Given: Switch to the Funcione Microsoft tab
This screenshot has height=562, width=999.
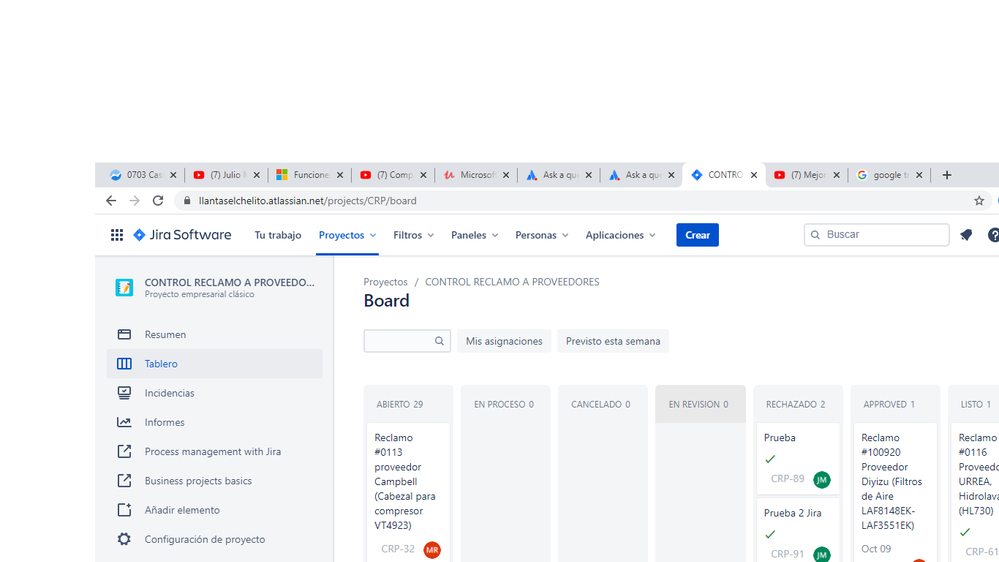Looking at the screenshot, I should [310, 175].
